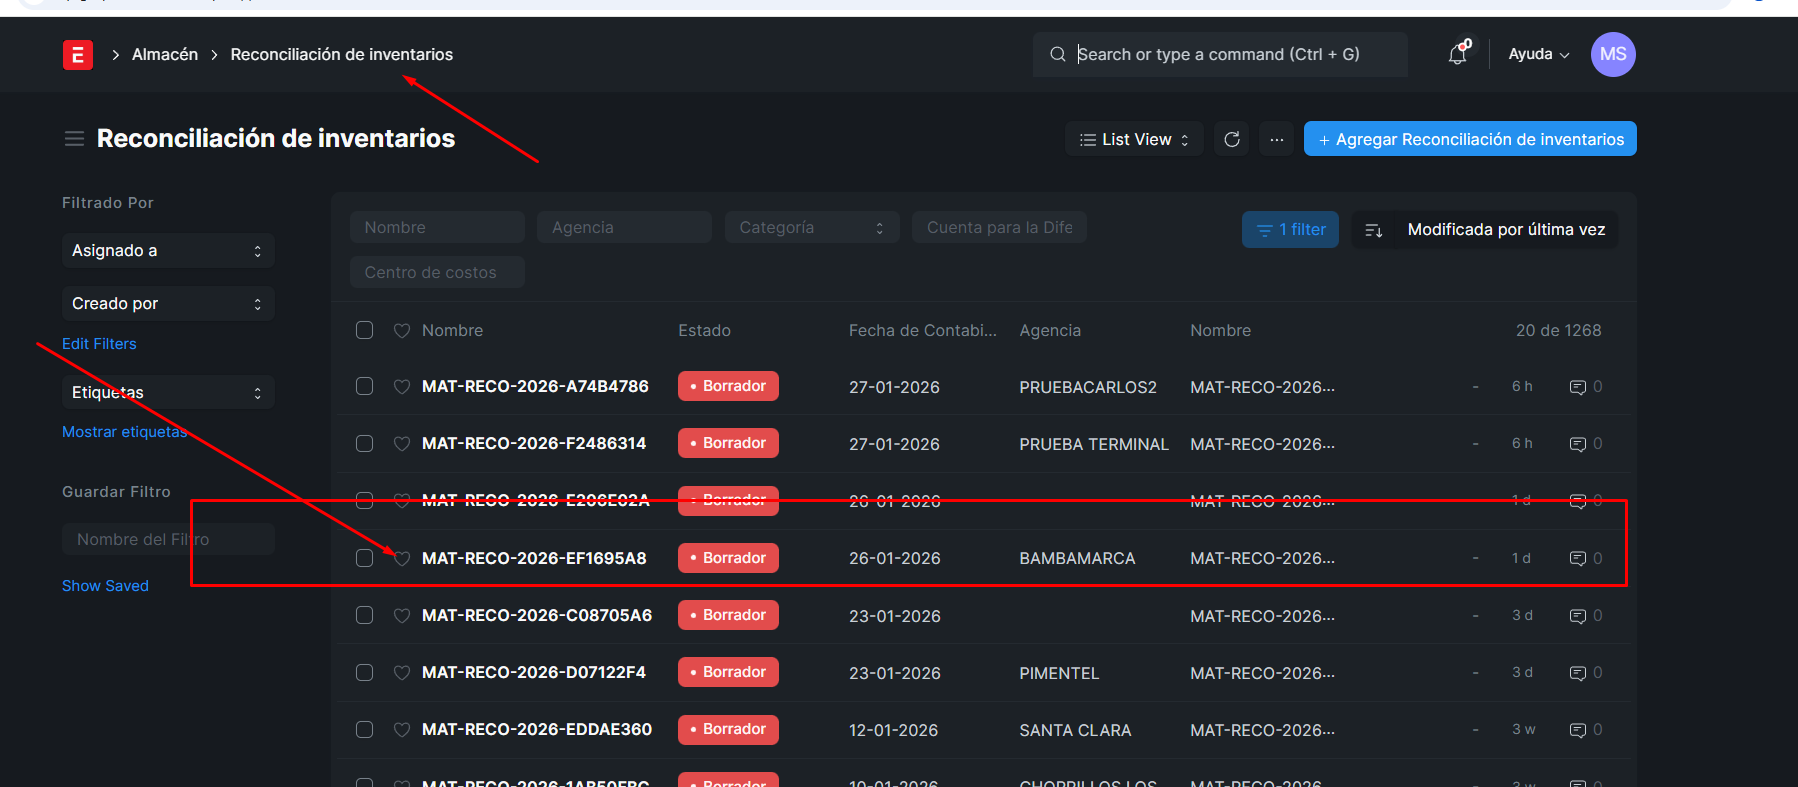
Task: Like MAT-RECO-2026-A74B4786 with heart icon
Action: point(402,387)
